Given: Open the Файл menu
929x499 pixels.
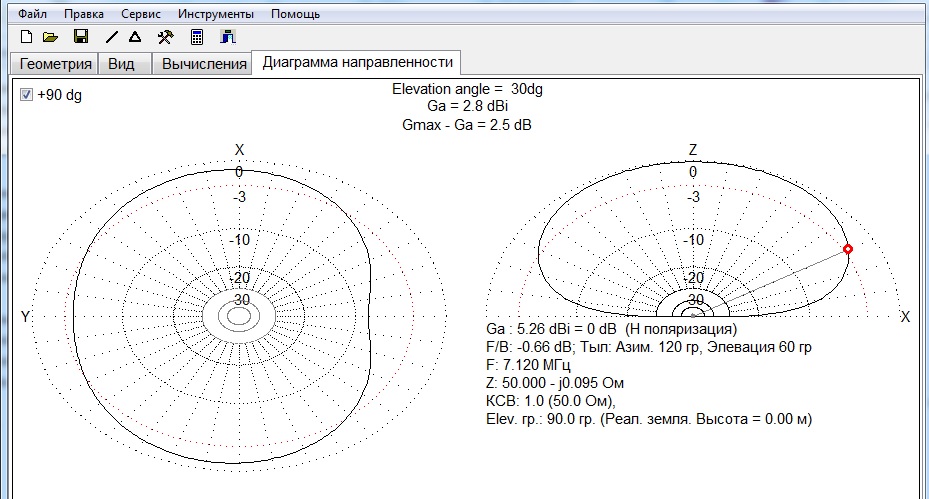Looking at the screenshot, I should [33, 14].
